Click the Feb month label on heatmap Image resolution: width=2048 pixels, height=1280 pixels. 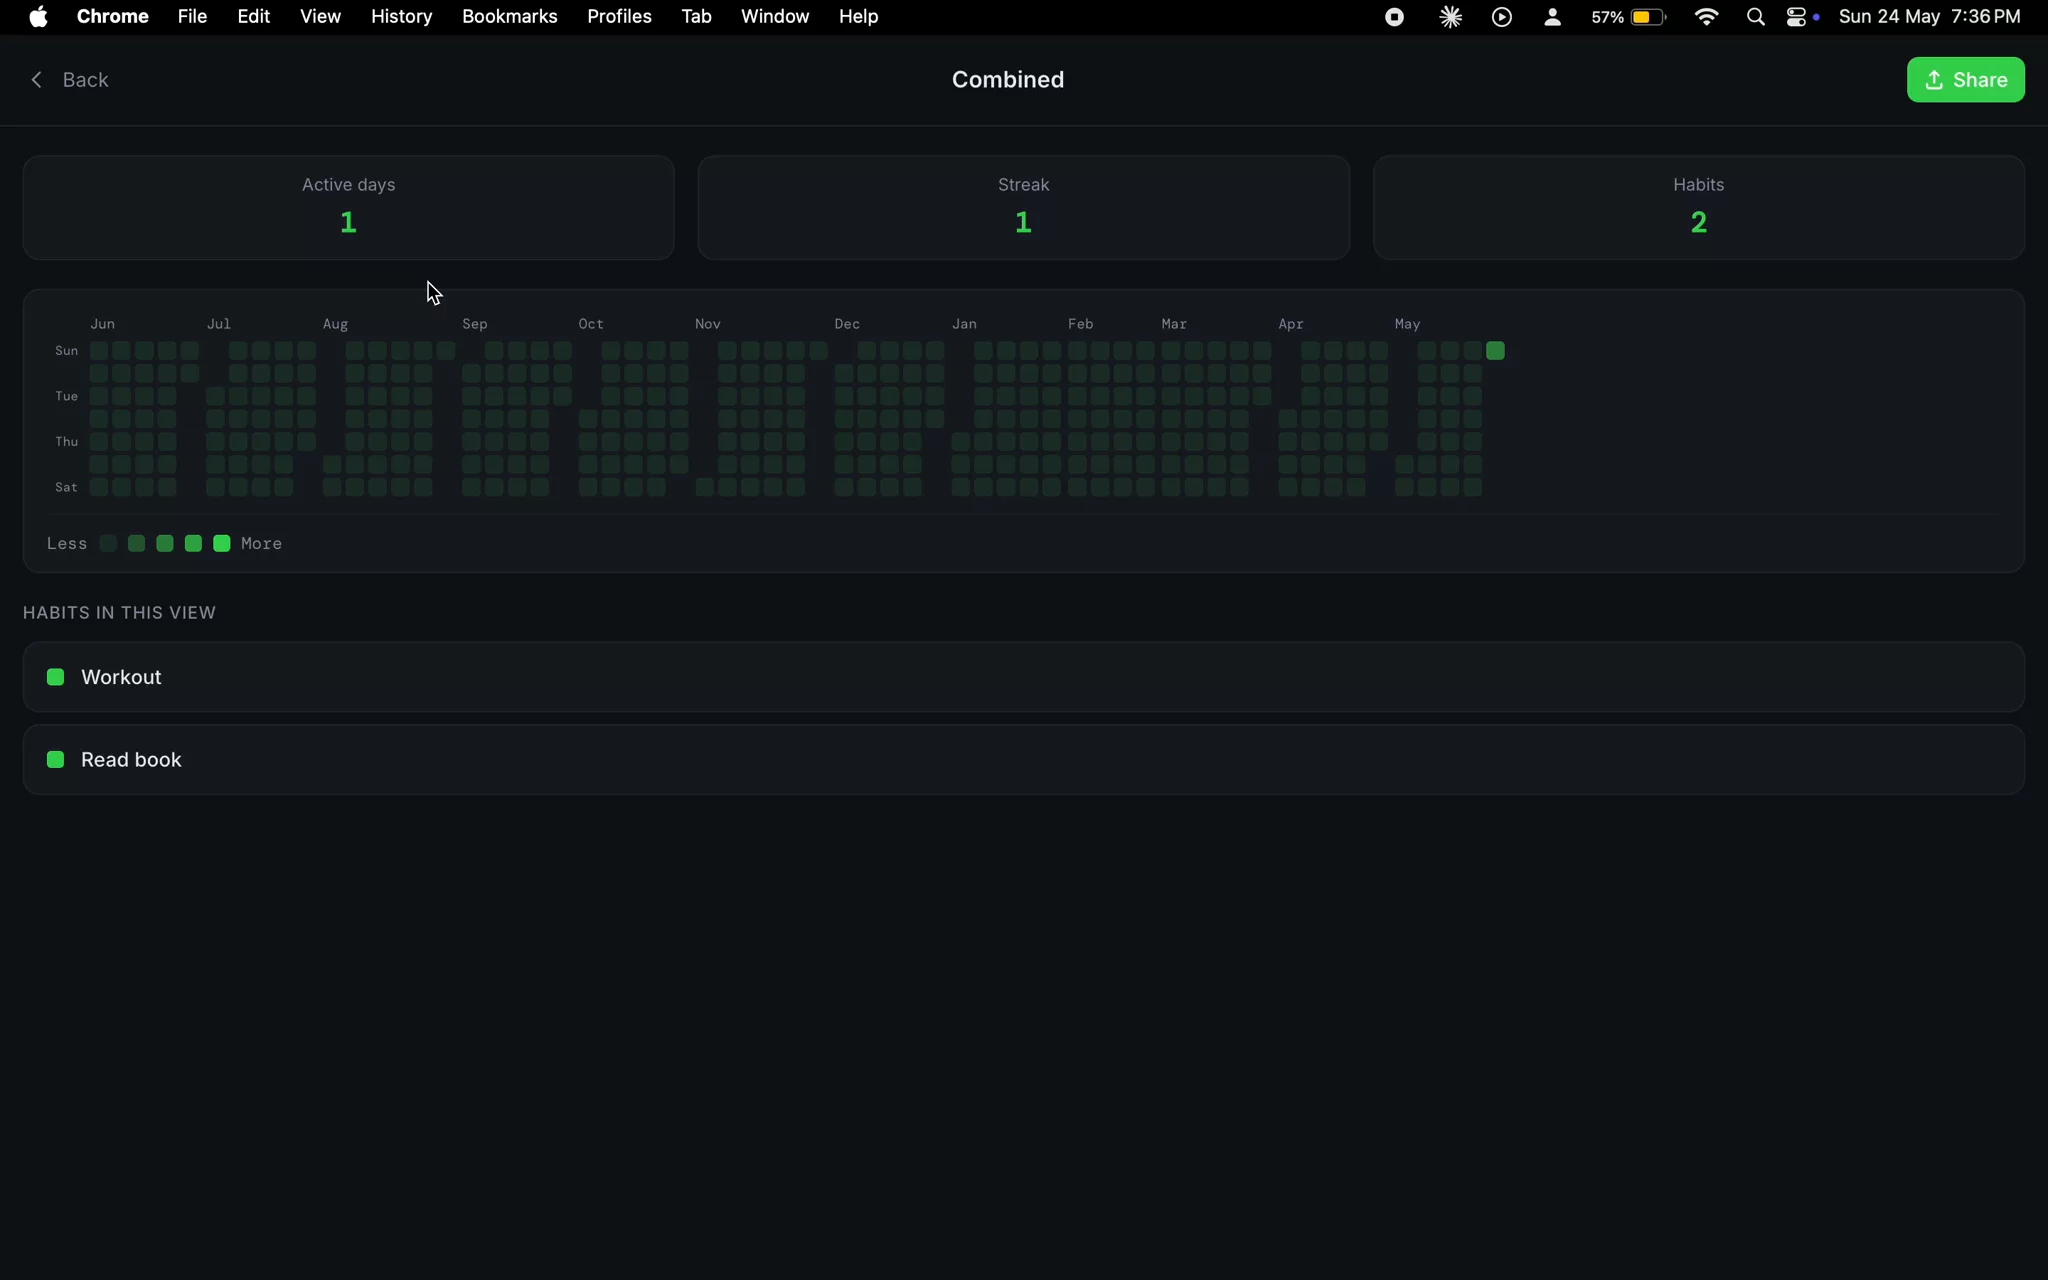pos(1080,324)
